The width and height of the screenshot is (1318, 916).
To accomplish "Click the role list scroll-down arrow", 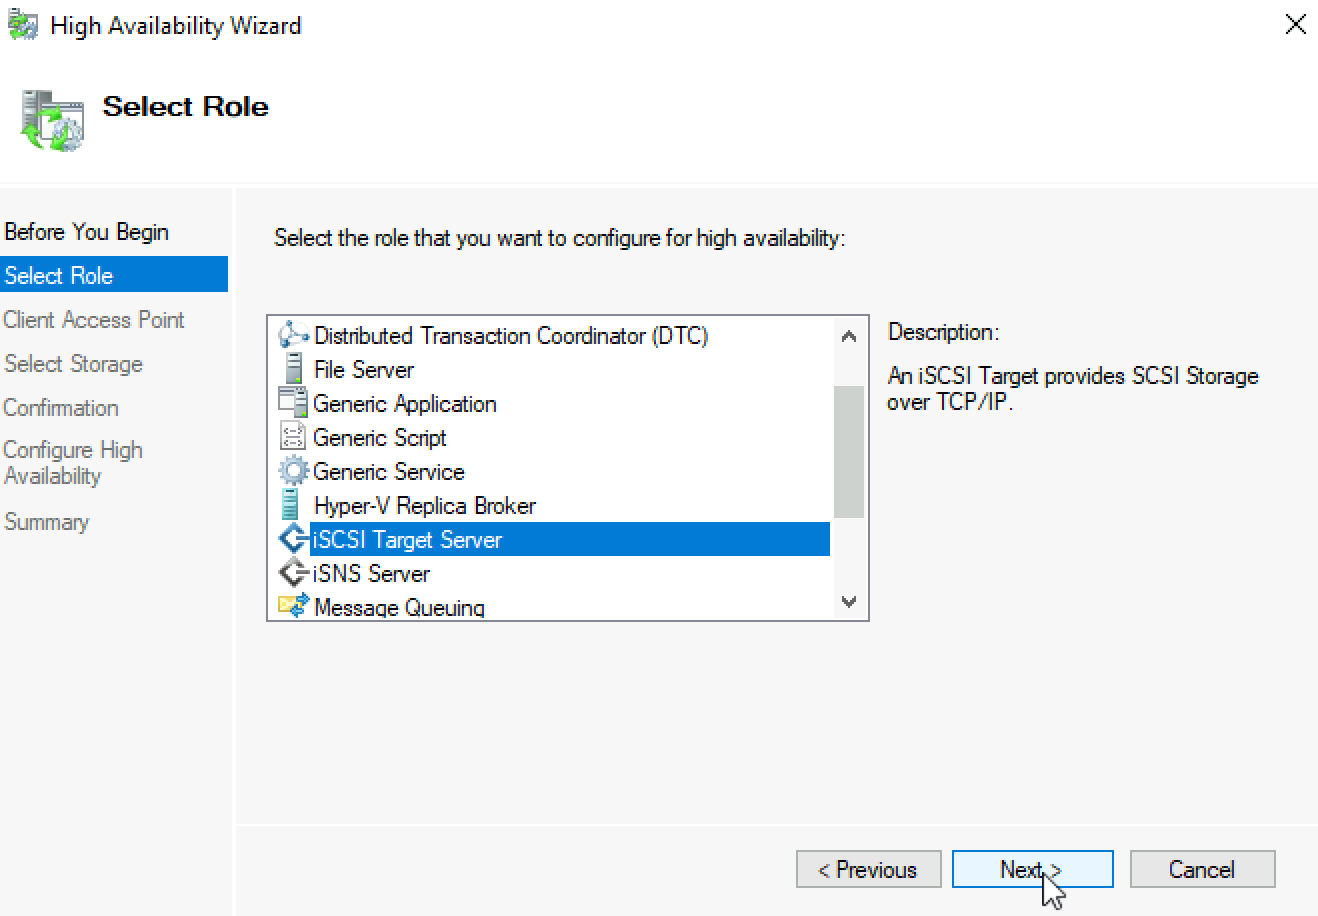I will point(849,601).
